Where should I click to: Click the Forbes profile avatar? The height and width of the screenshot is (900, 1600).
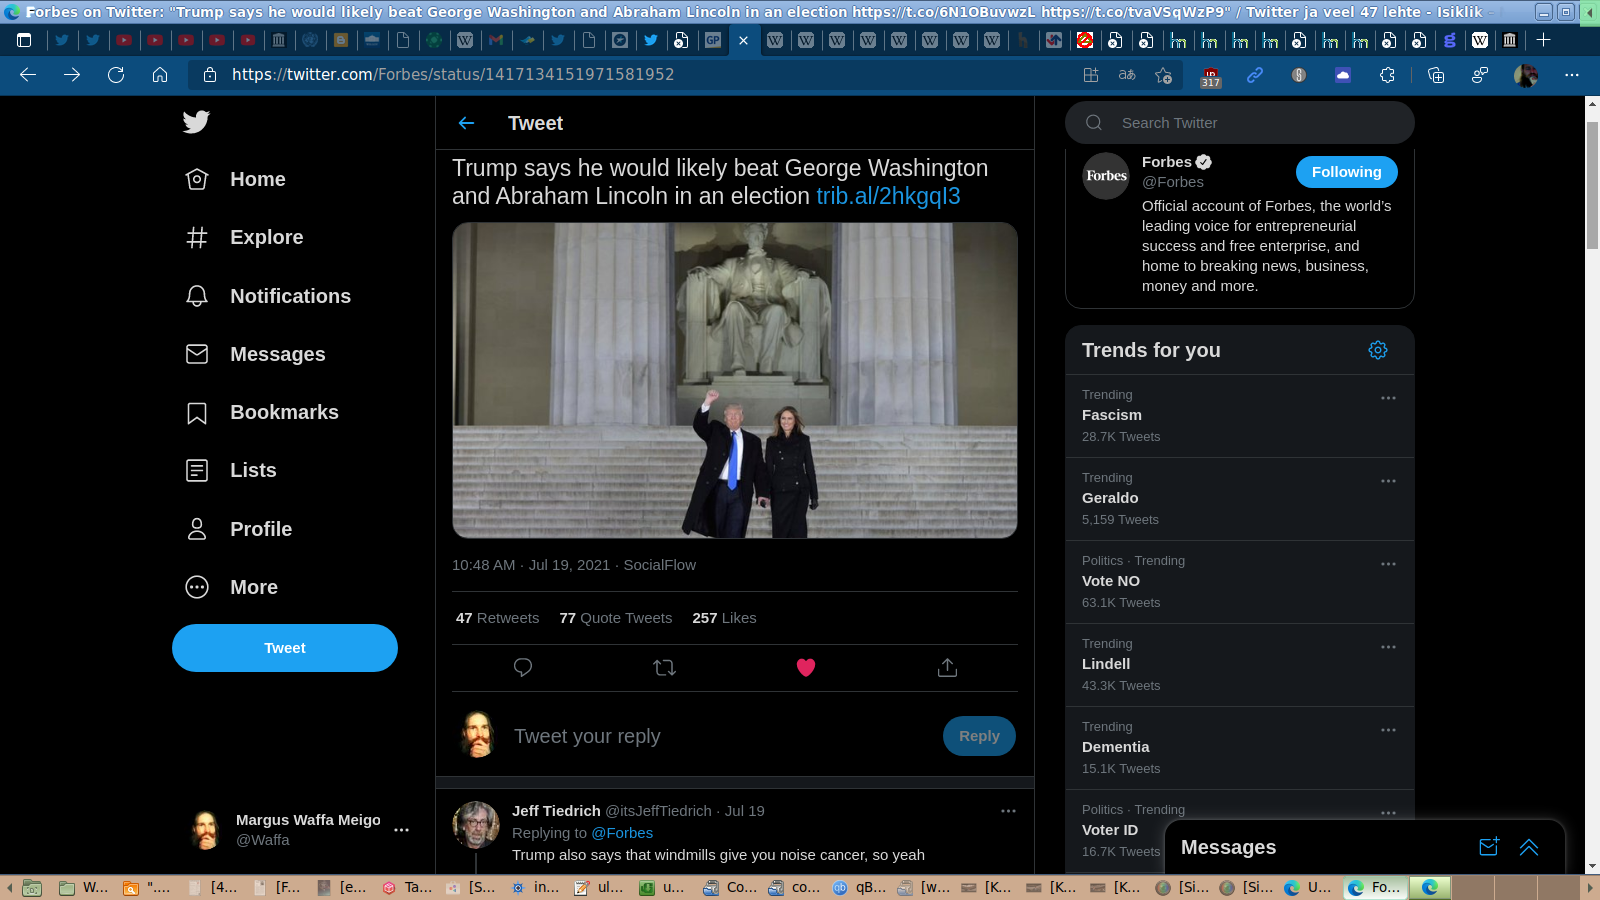[x=1107, y=176]
